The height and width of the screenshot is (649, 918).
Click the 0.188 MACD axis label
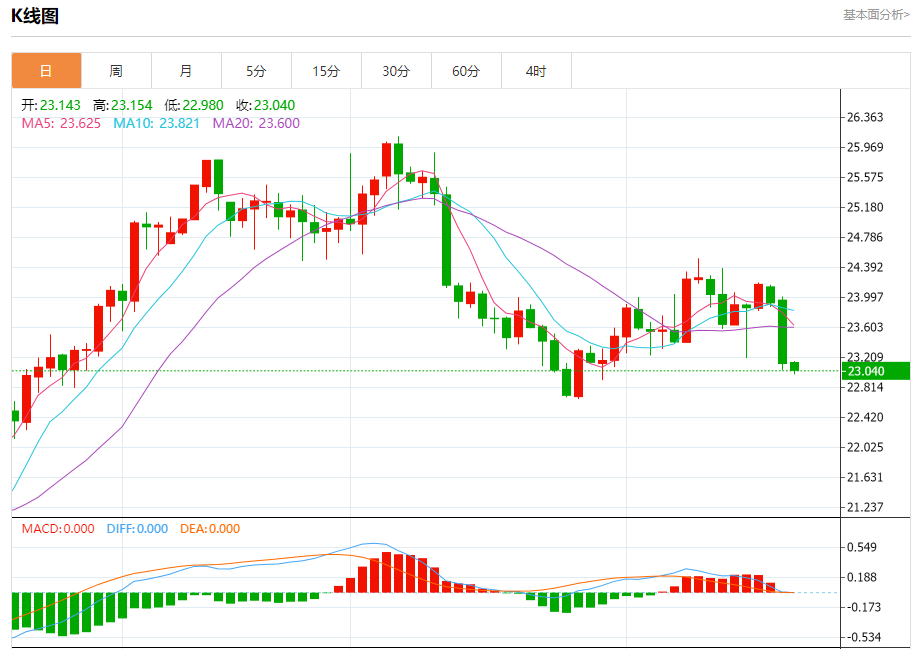click(862, 577)
